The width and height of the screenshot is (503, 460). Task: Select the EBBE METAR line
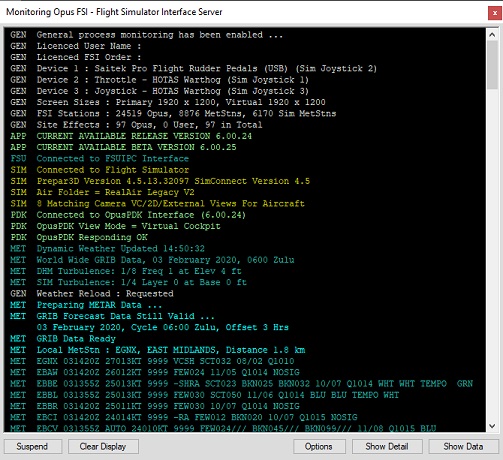pos(241,383)
